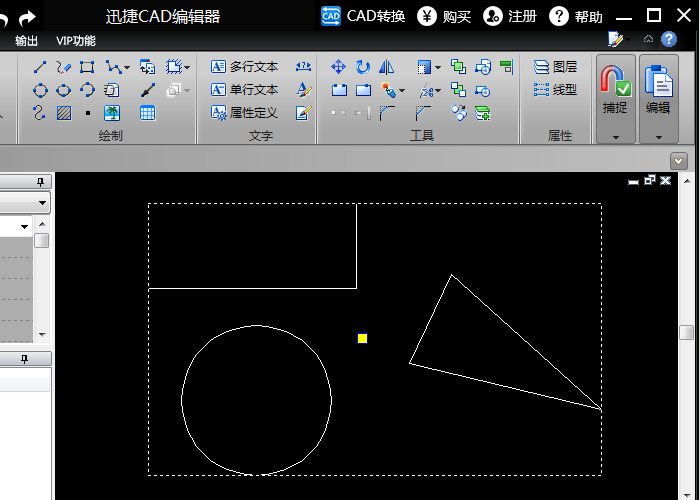Click the Move tool icon
The height and width of the screenshot is (500, 700).
click(x=338, y=67)
